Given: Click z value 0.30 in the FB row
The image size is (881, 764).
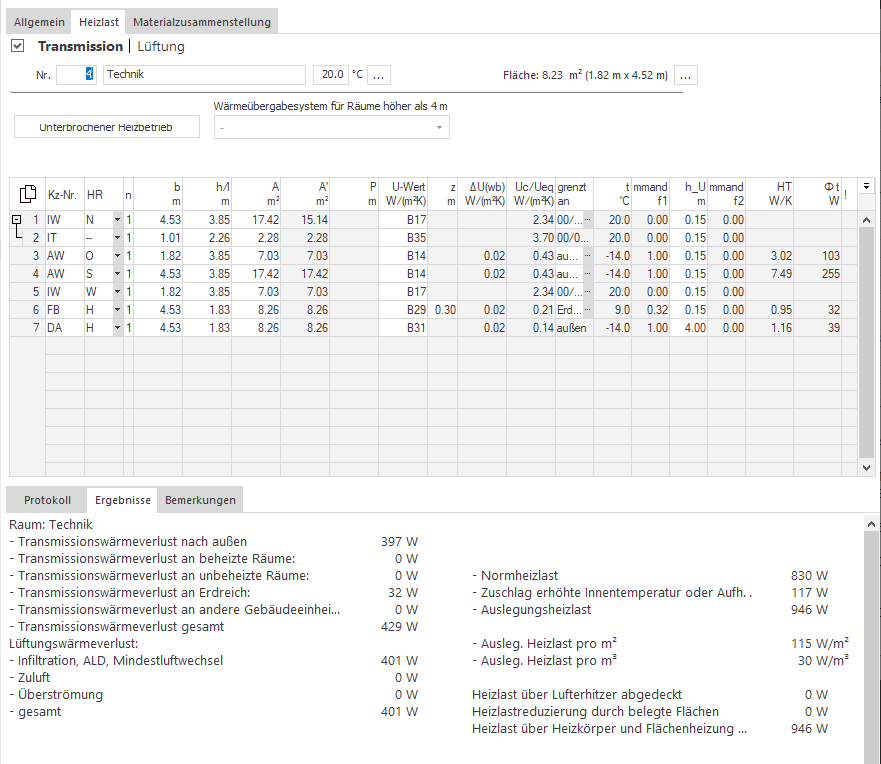Looking at the screenshot, I should point(443,310).
